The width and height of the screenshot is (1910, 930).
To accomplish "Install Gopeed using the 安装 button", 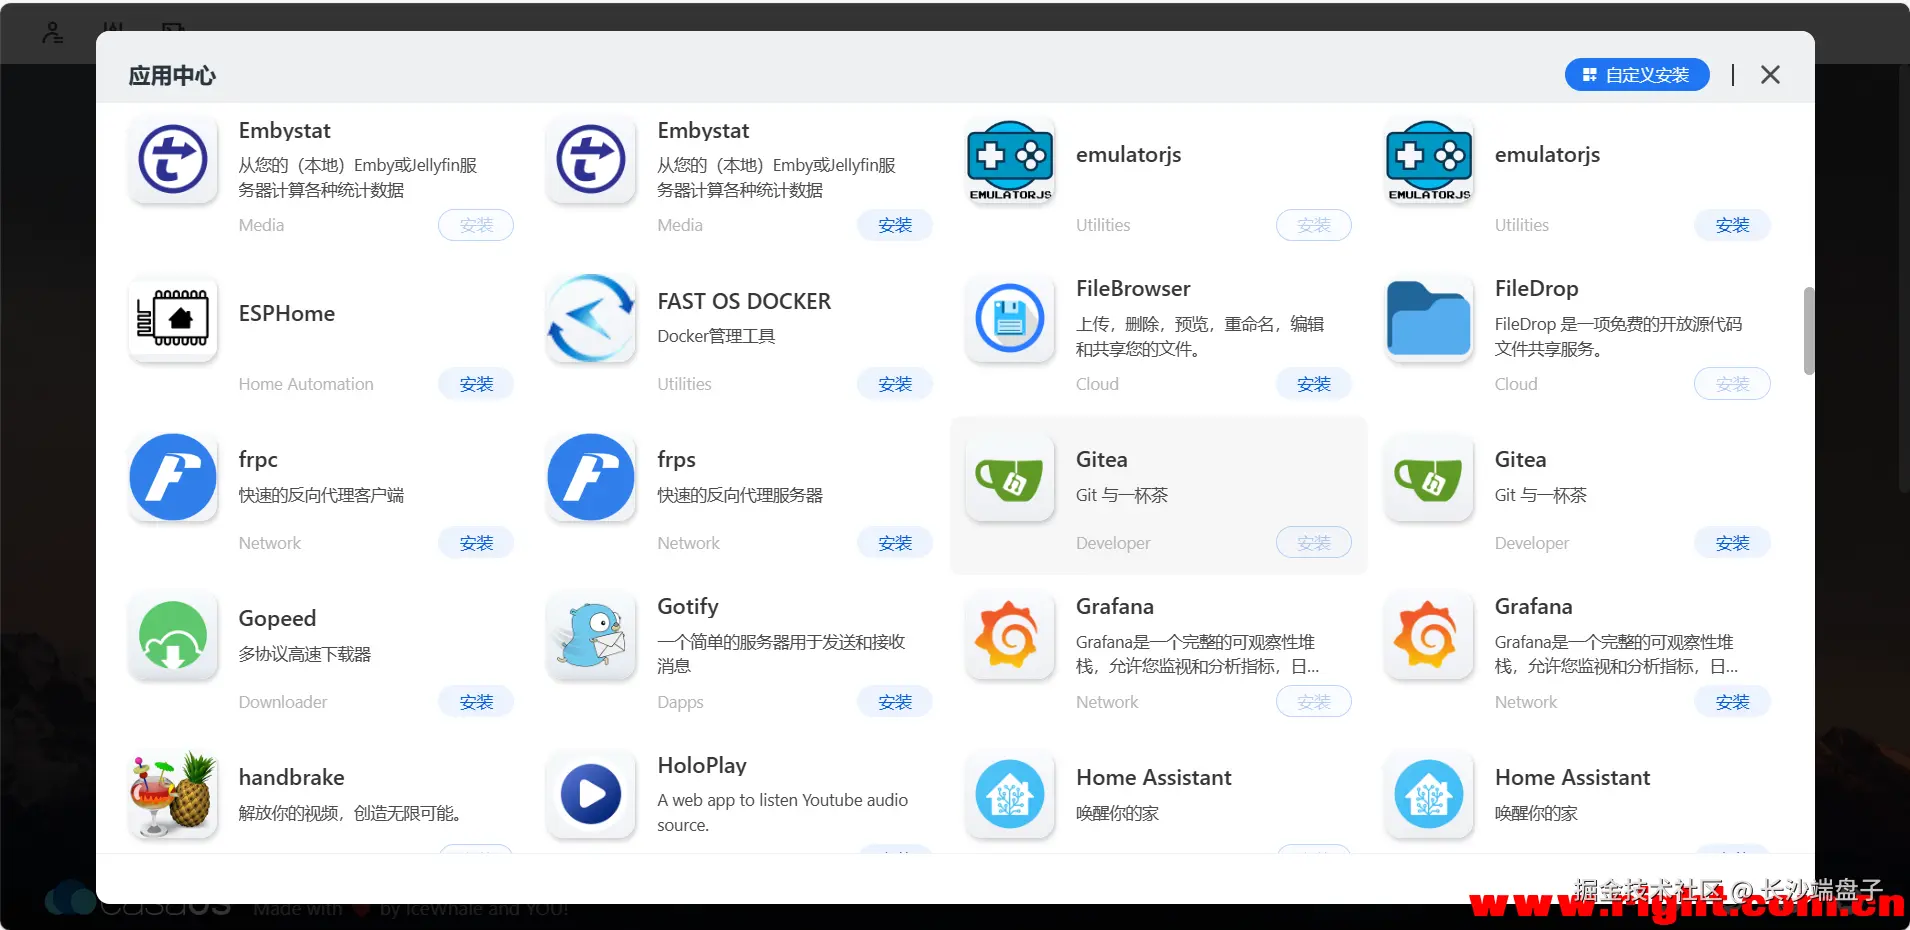I will [476, 702].
